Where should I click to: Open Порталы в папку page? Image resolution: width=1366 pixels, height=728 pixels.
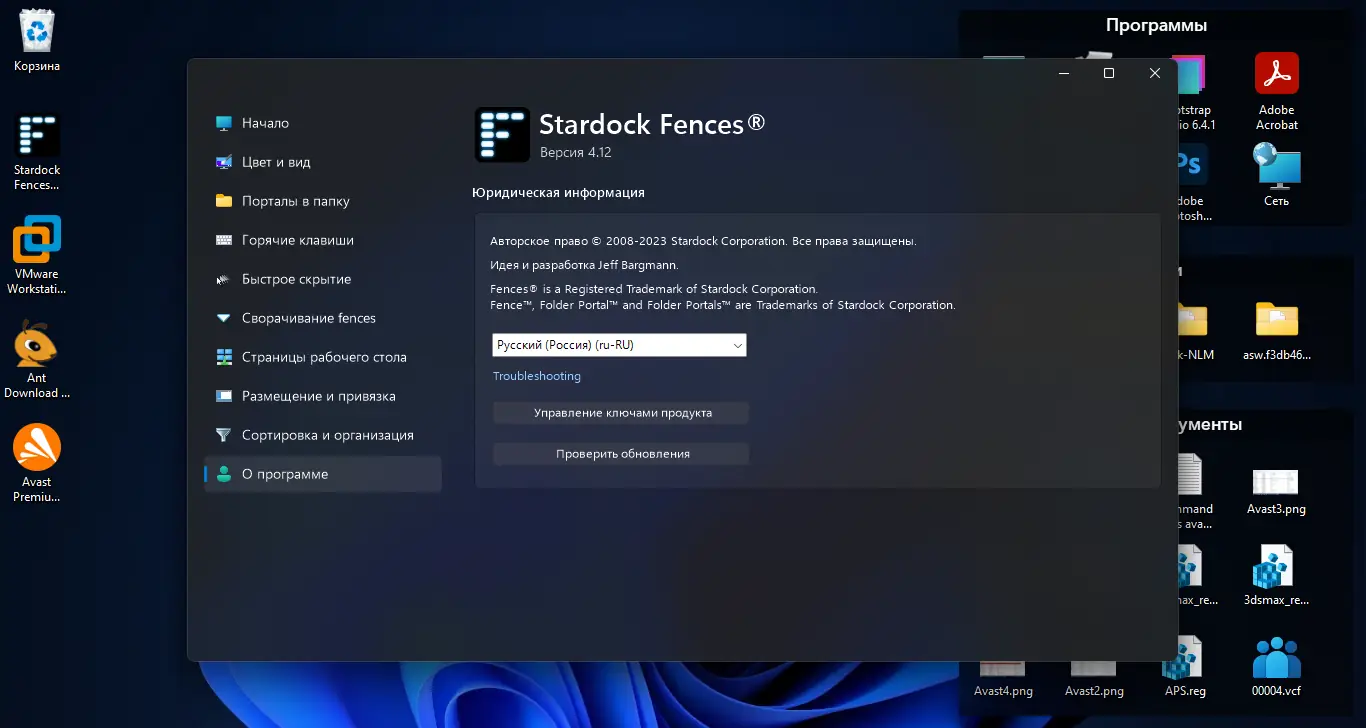tap(322, 201)
